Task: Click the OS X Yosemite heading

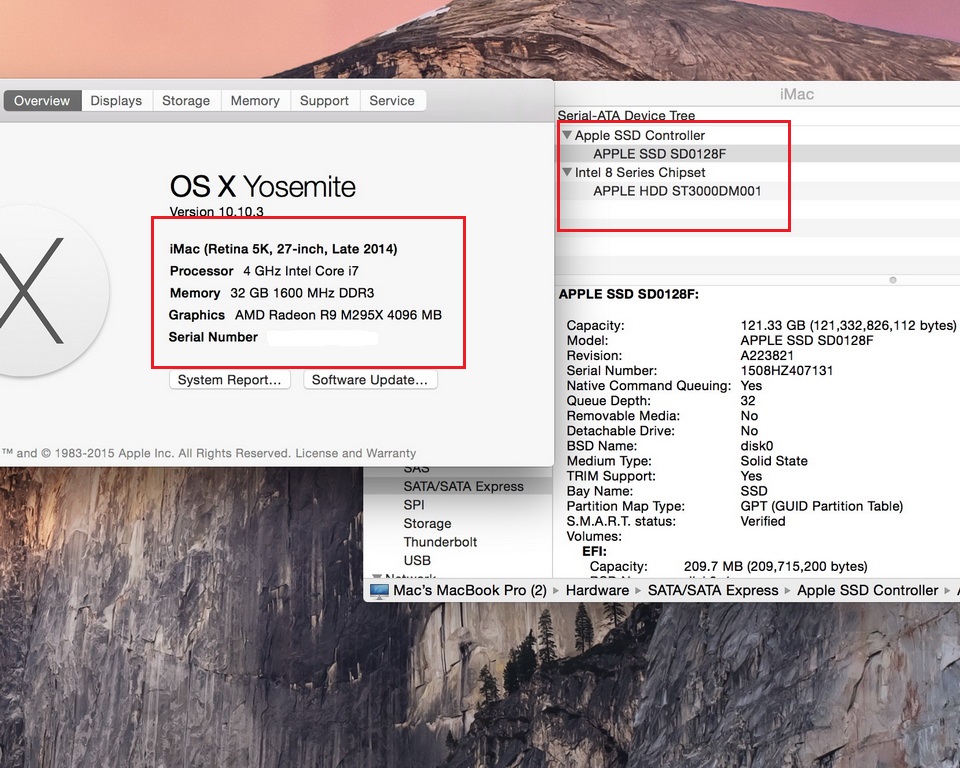Action: click(262, 186)
